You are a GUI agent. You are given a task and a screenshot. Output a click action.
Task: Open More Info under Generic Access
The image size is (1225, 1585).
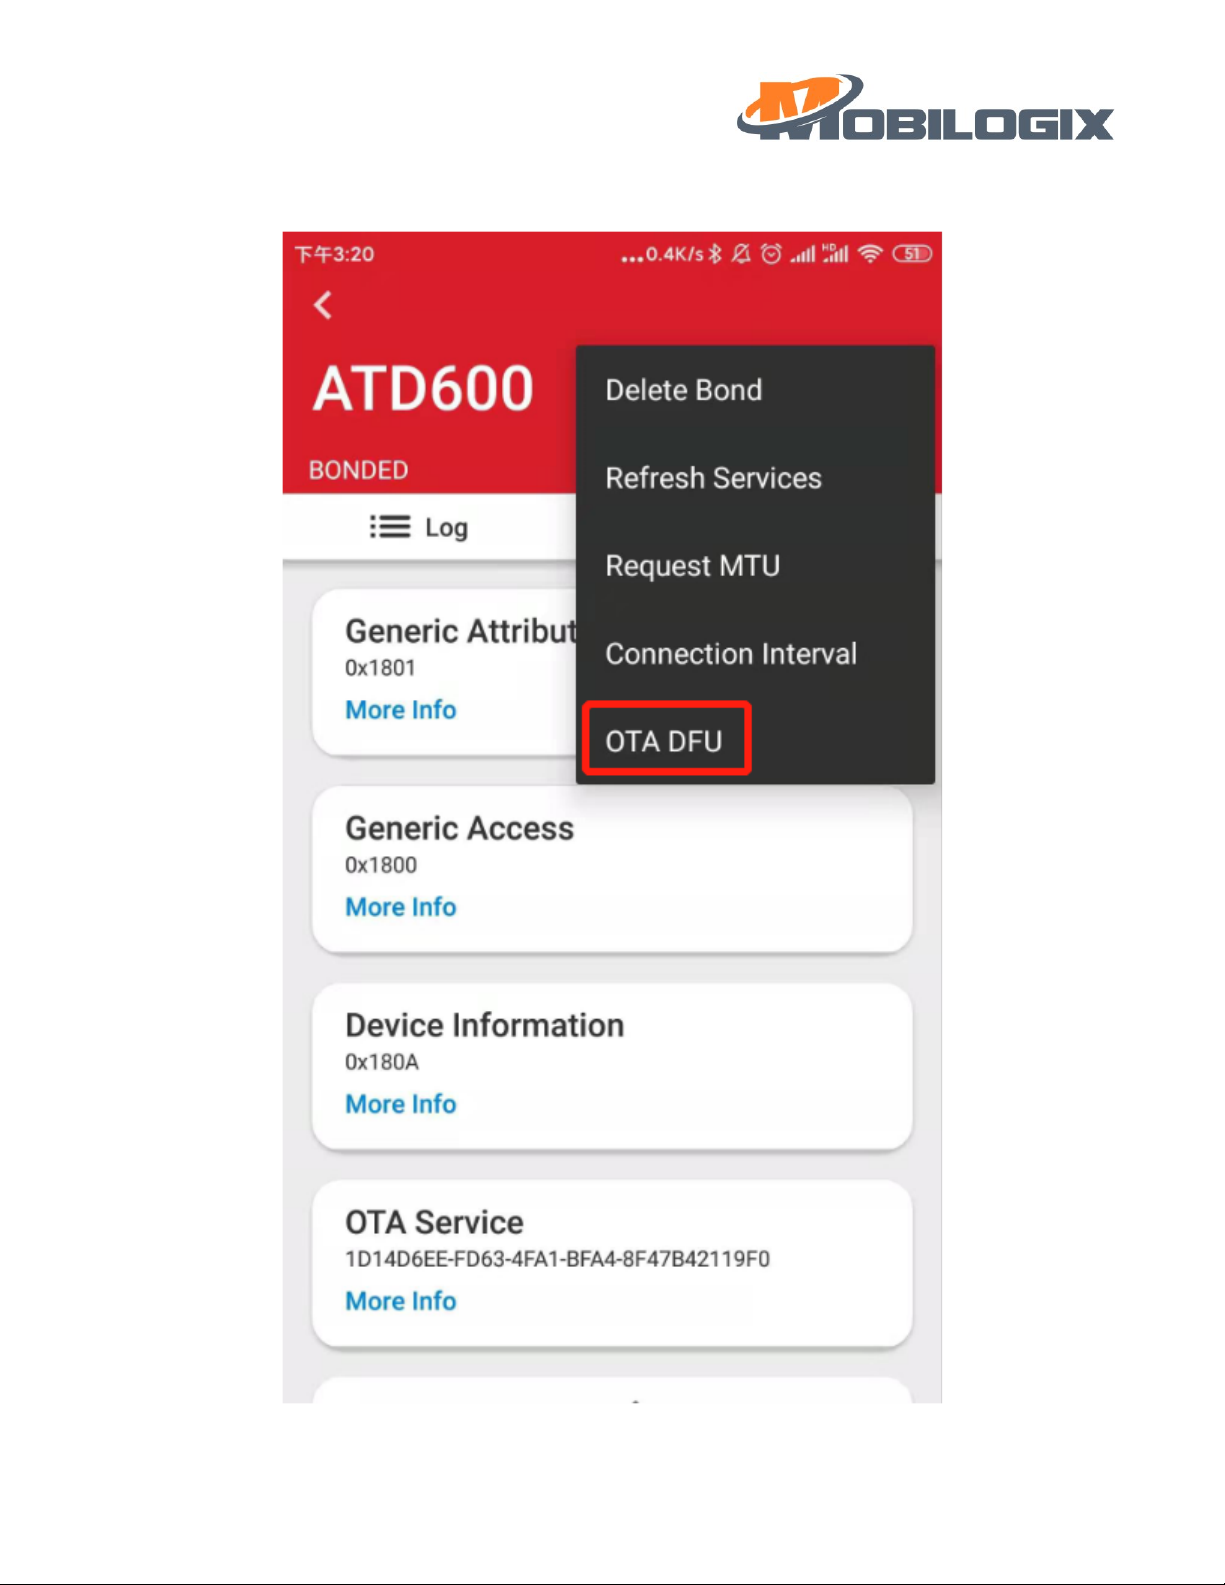(401, 907)
